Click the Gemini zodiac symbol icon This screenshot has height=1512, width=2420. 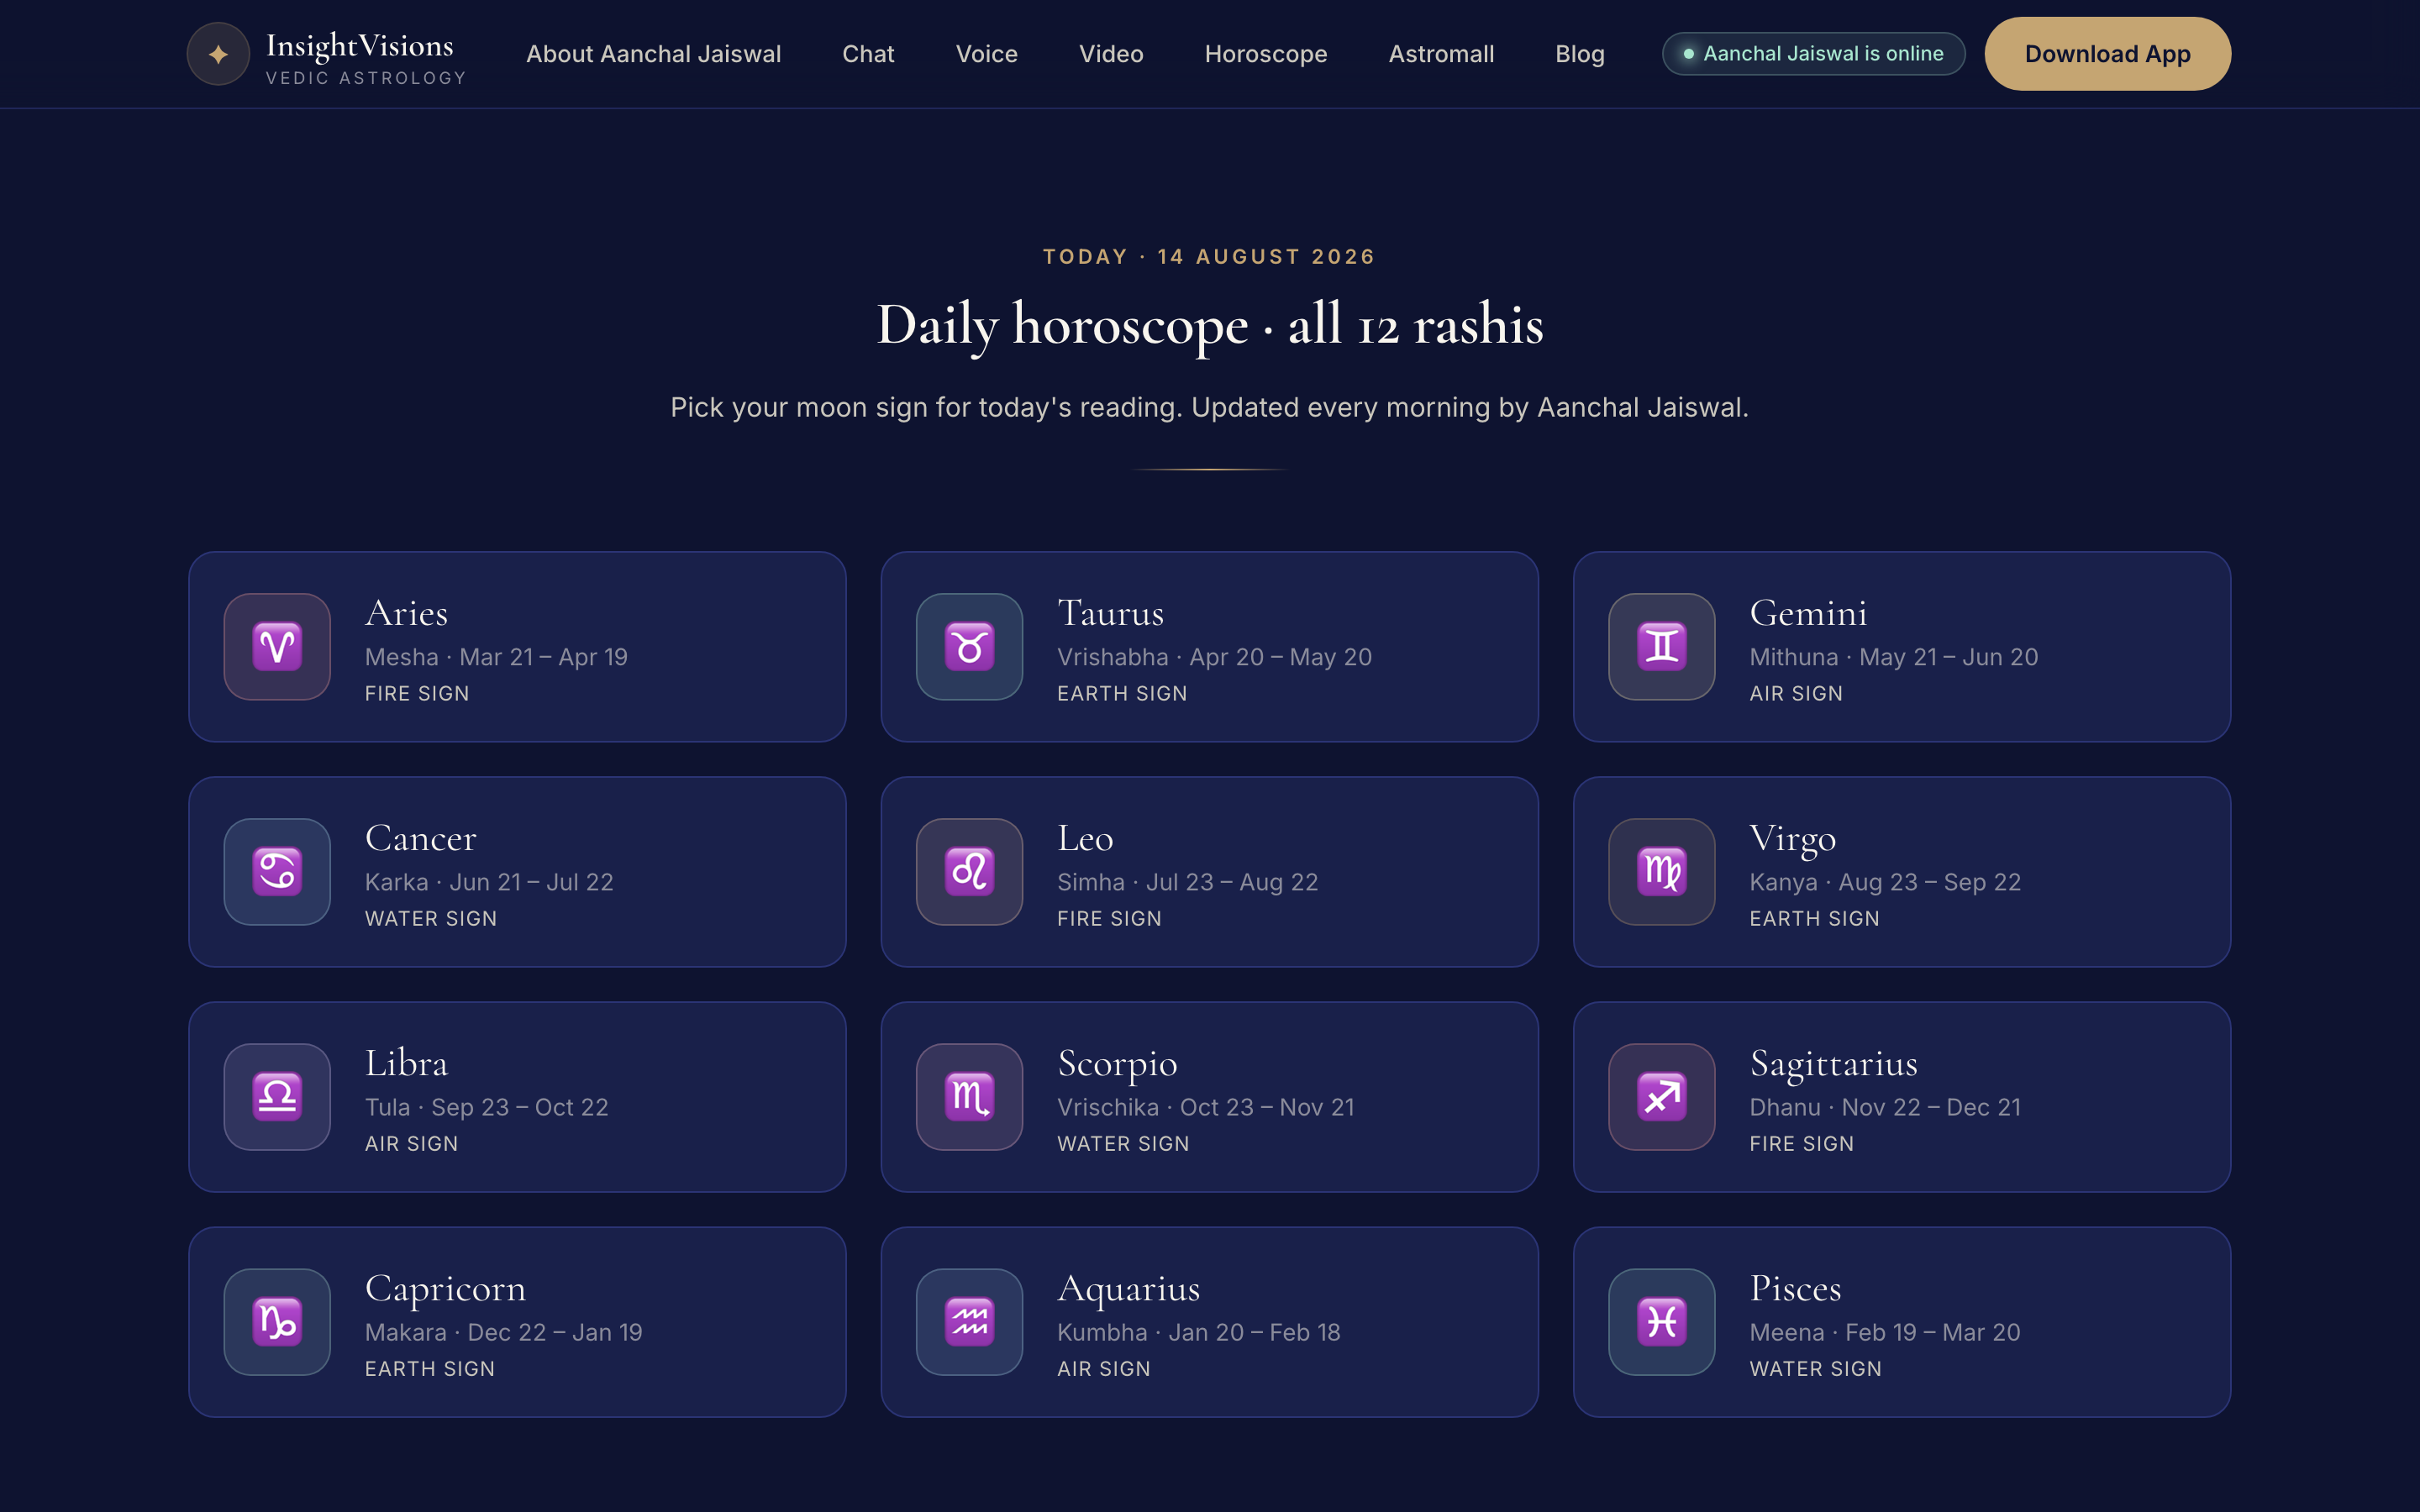click(1661, 647)
